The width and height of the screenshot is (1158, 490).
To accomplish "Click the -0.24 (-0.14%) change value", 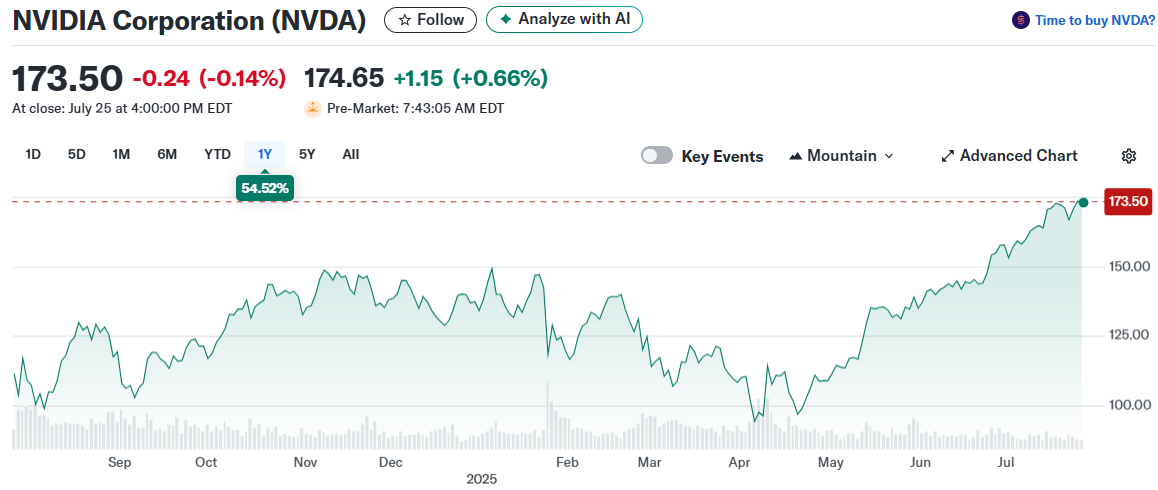I will [209, 78].
